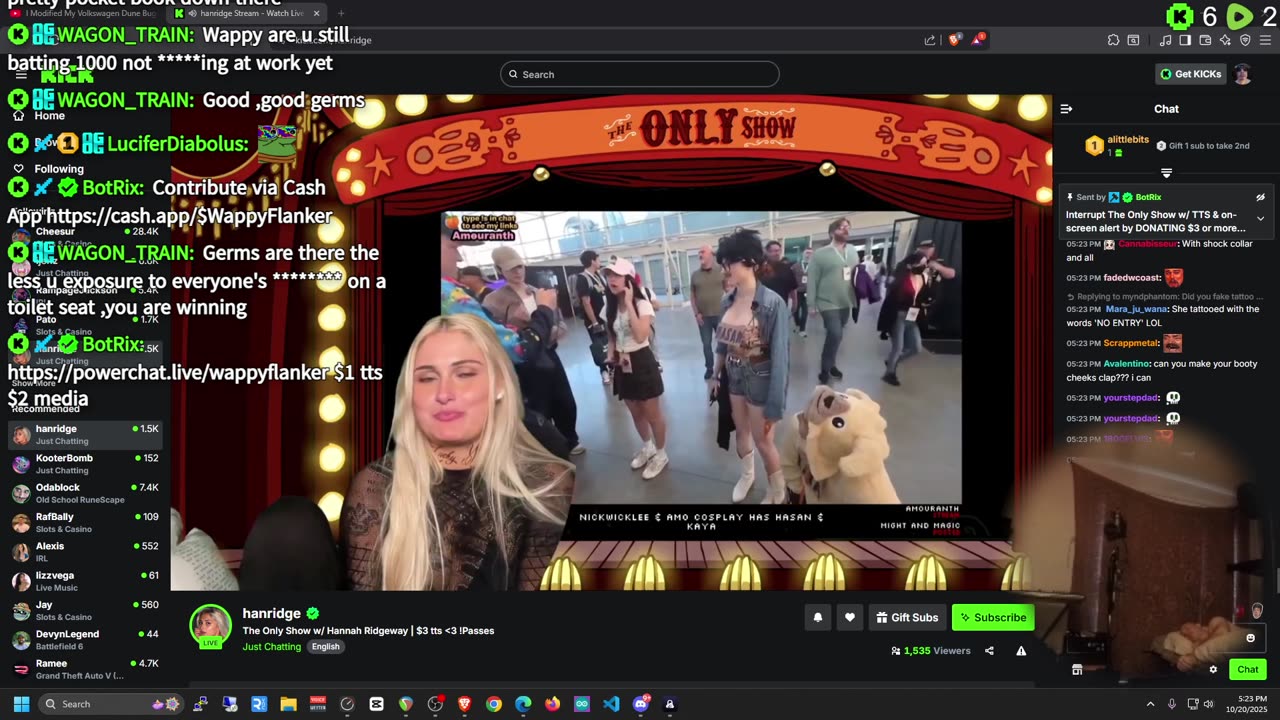Click Brave Rewards triangle icon
This screenshot has width=1280, height=720.
[x=978, y=40]
